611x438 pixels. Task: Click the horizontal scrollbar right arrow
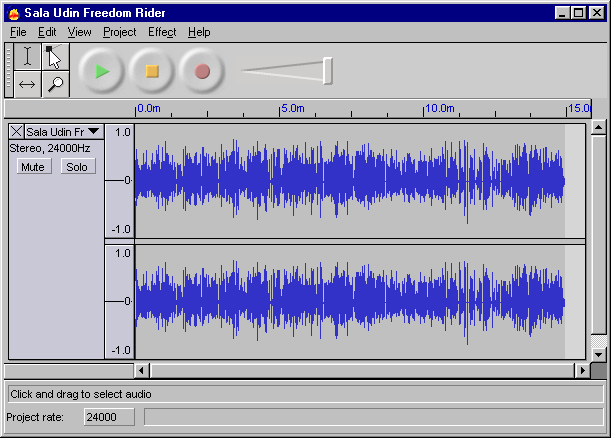pos(582,370)
